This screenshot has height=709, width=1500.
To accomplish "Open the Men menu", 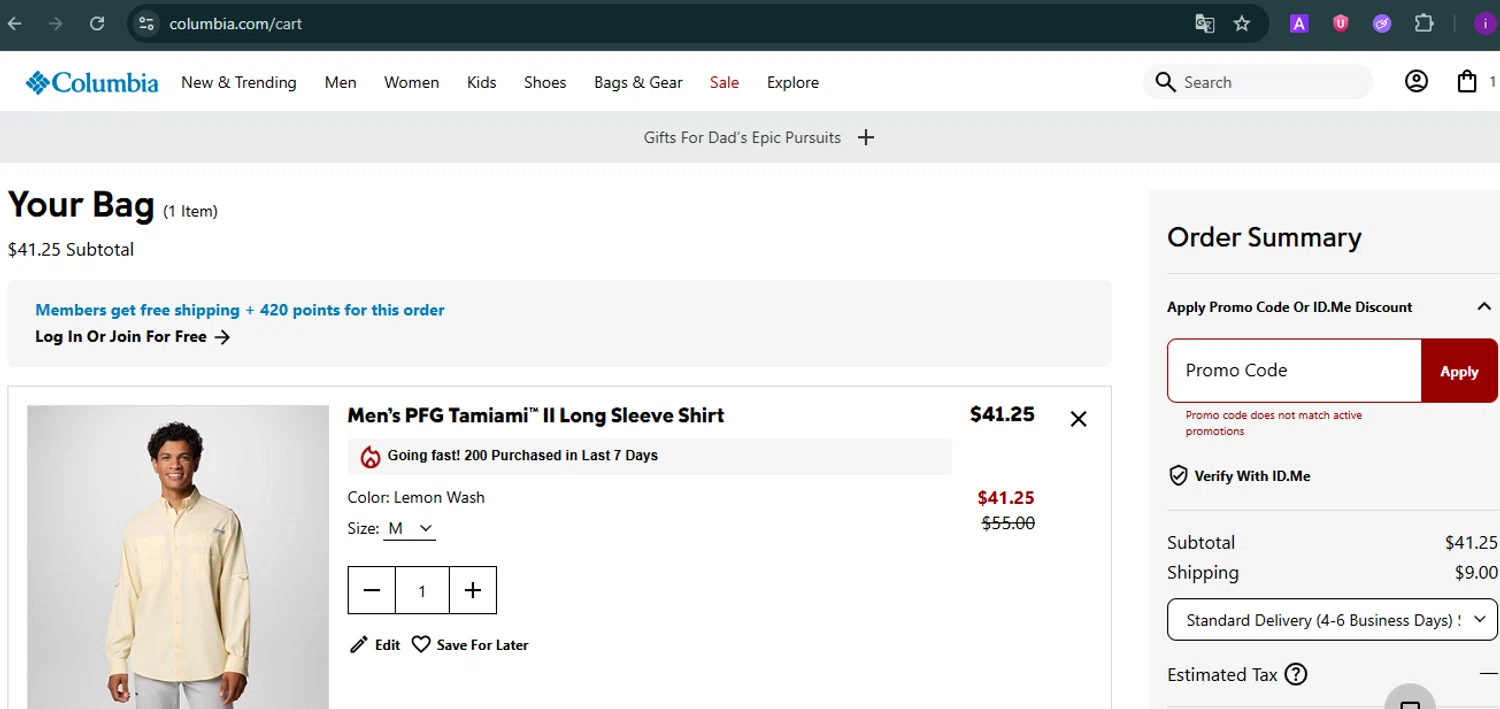I will [340, 82].
